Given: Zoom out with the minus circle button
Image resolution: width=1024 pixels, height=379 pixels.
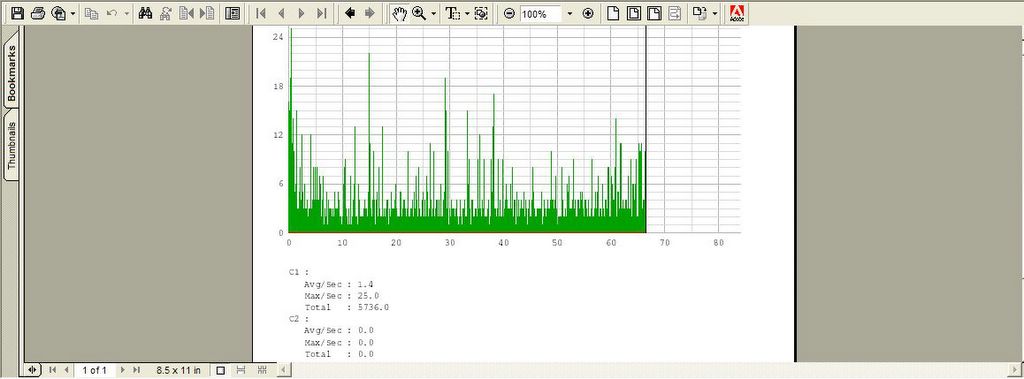Looking at the screenshot, I should (x=510, y=13).
